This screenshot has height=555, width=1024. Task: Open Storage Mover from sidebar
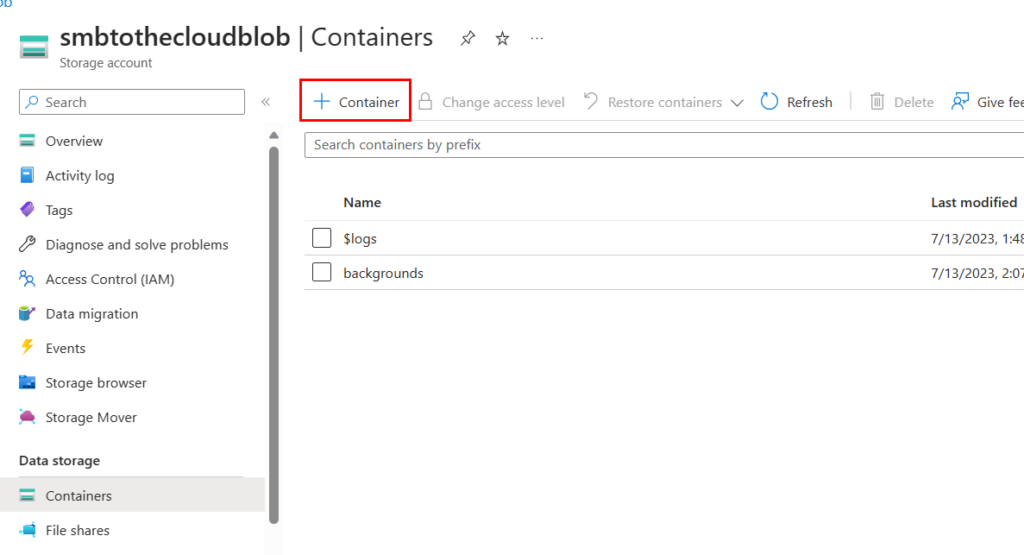[x=90, y=417]
